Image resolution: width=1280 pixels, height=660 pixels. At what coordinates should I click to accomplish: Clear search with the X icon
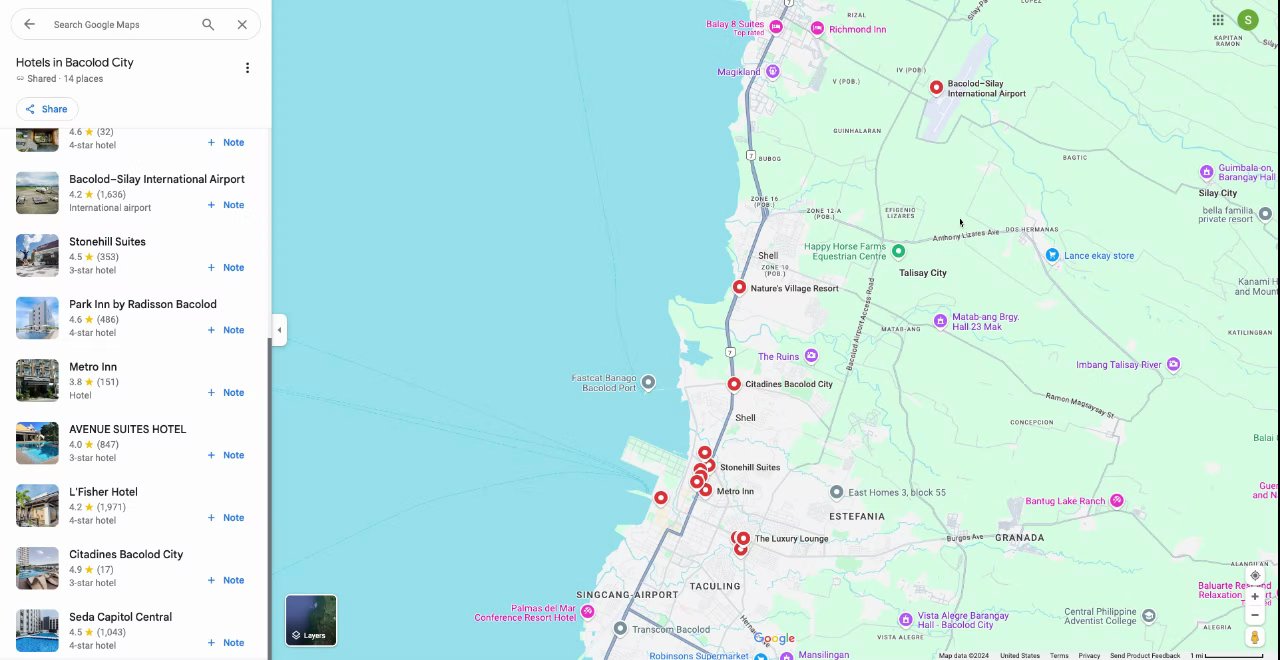(242, 24)
